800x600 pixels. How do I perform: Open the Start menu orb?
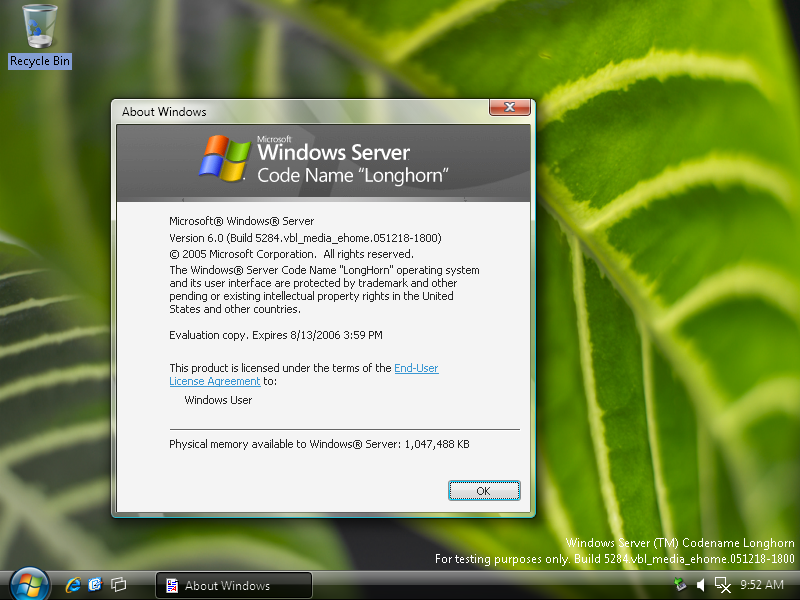(29, 585)
